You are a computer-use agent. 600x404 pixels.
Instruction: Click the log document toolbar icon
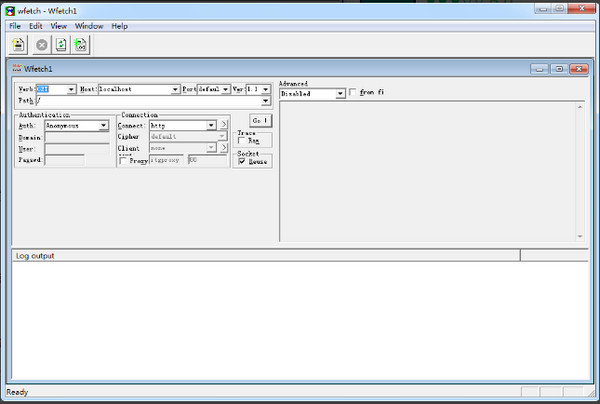click(x=80, y=45)
